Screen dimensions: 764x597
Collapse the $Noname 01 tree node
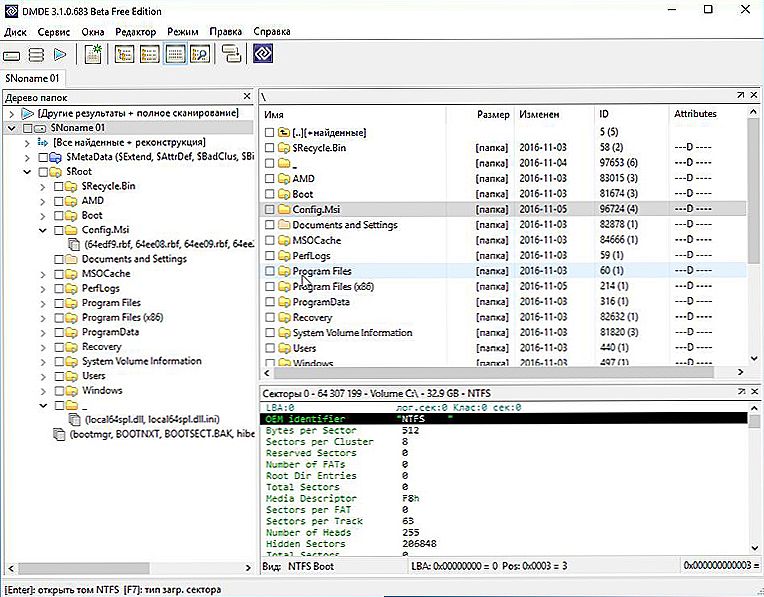12,128
